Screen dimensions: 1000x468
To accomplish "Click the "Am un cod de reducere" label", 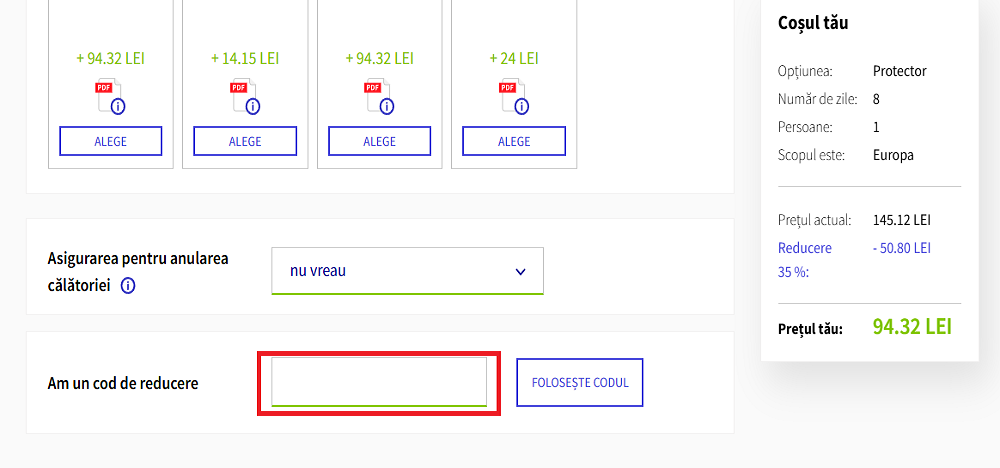I will [x=123, y=383].
